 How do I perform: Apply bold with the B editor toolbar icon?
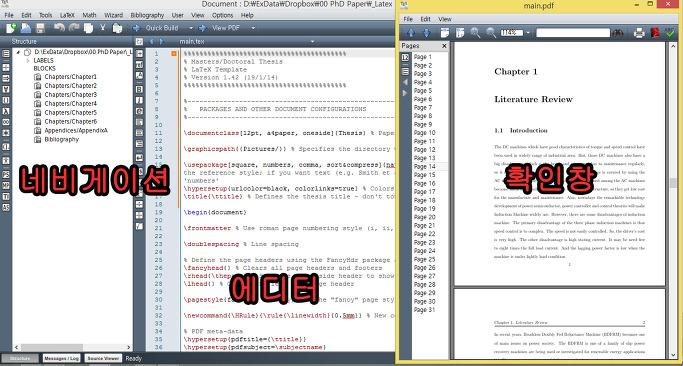(139, 89)
